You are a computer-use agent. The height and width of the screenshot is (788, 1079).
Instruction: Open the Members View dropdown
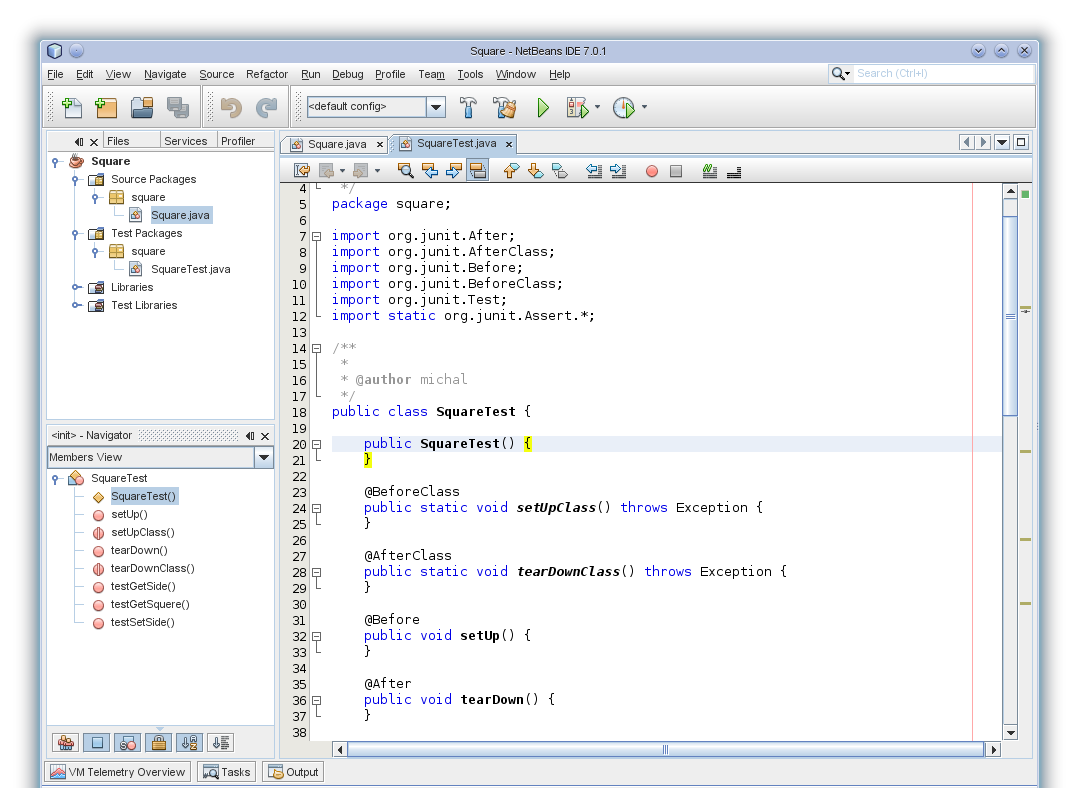click(264, 457)
